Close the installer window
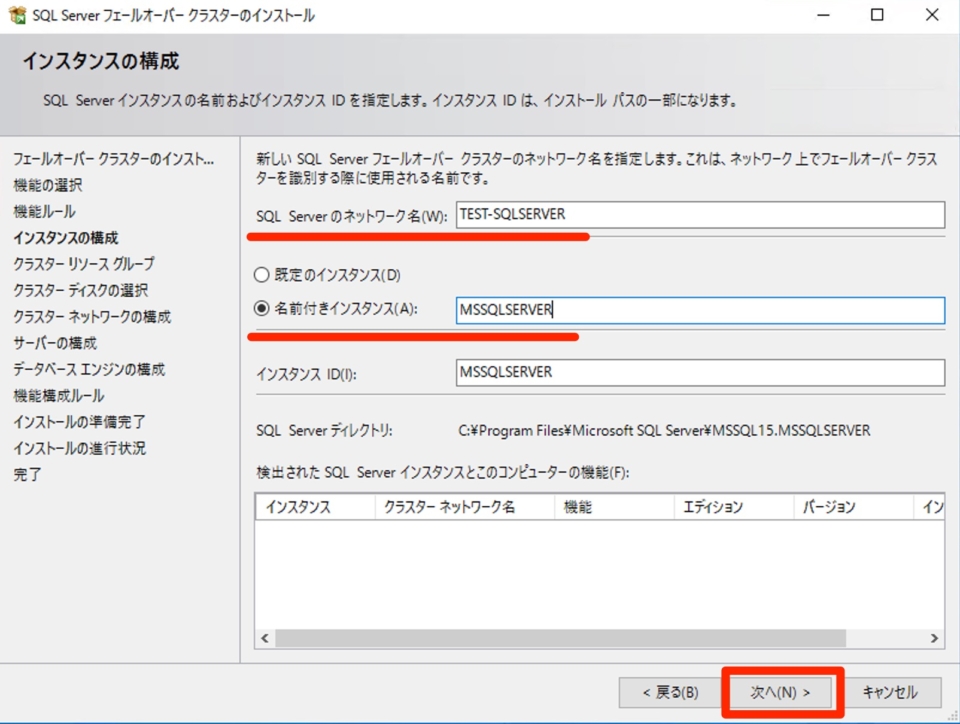 (x=932, y=15)
